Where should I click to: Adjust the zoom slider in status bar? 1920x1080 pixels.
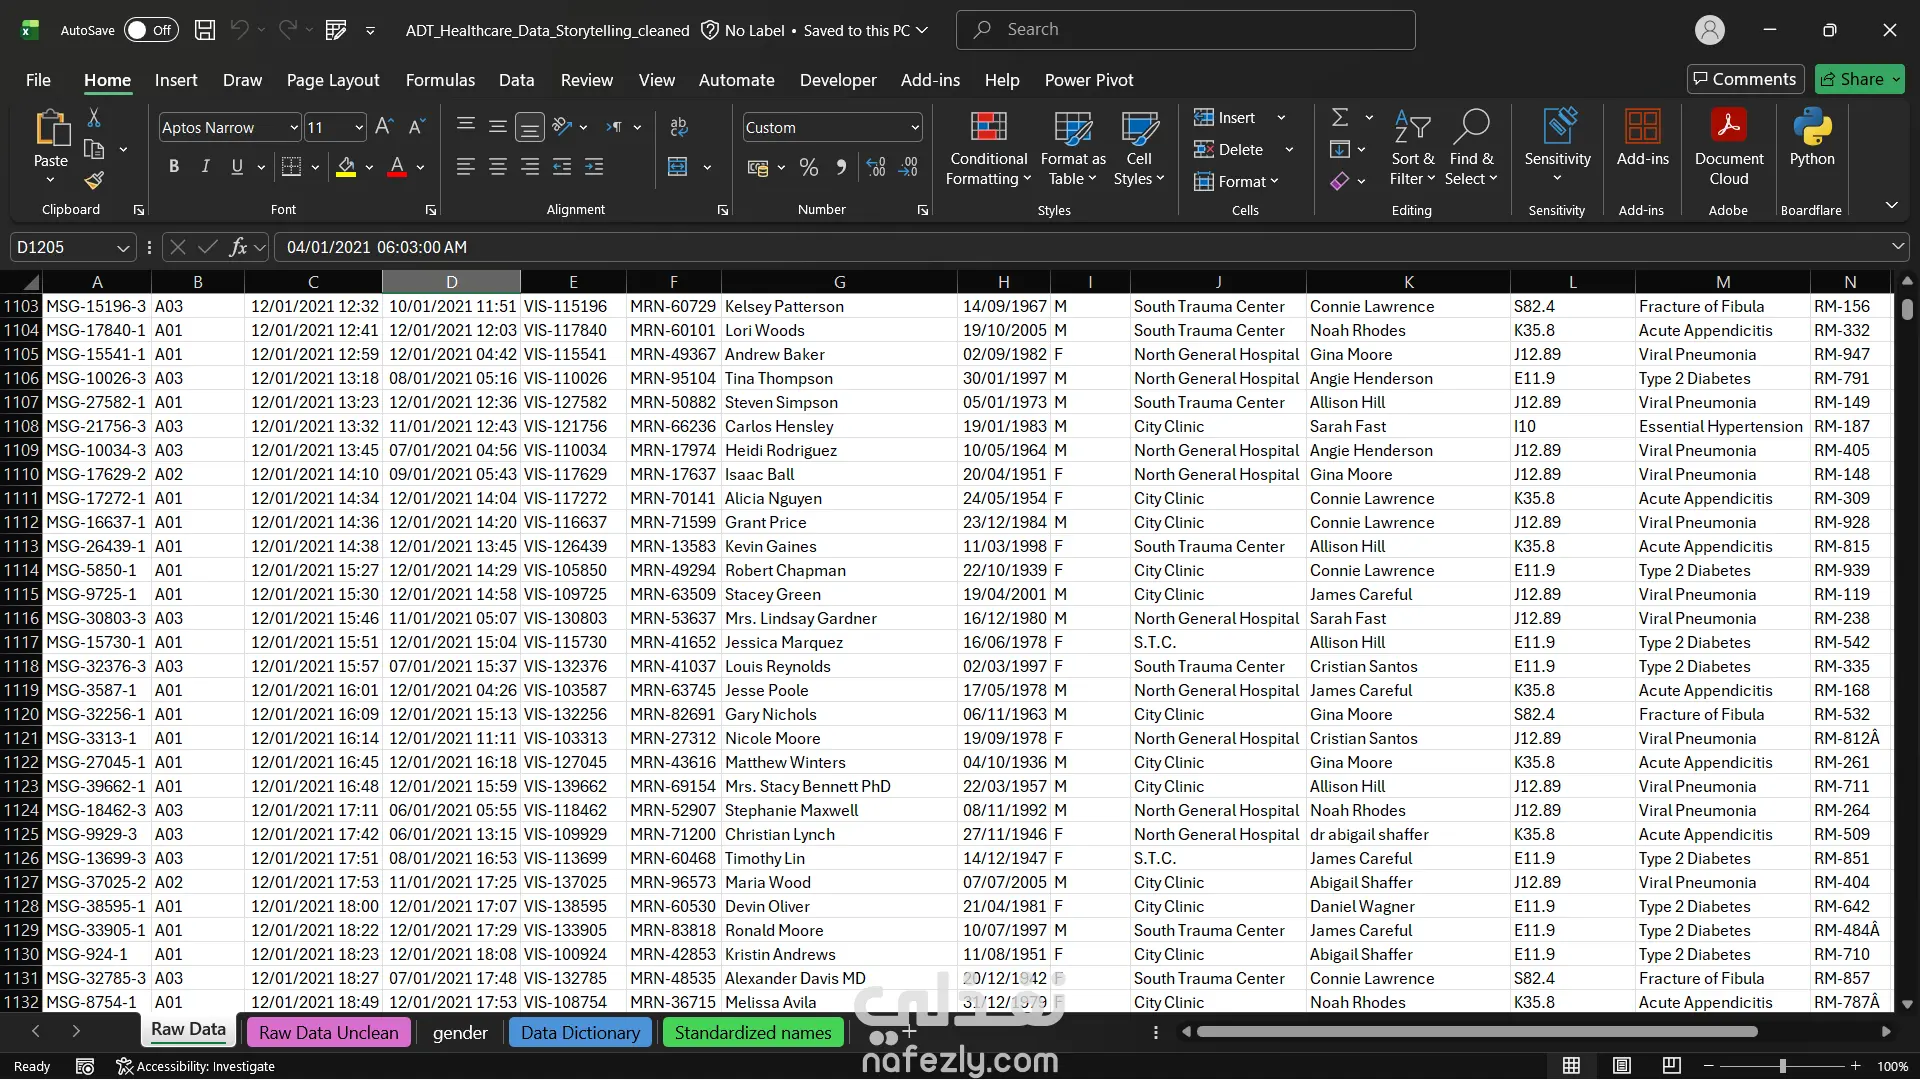[x=1782, y=1066]
